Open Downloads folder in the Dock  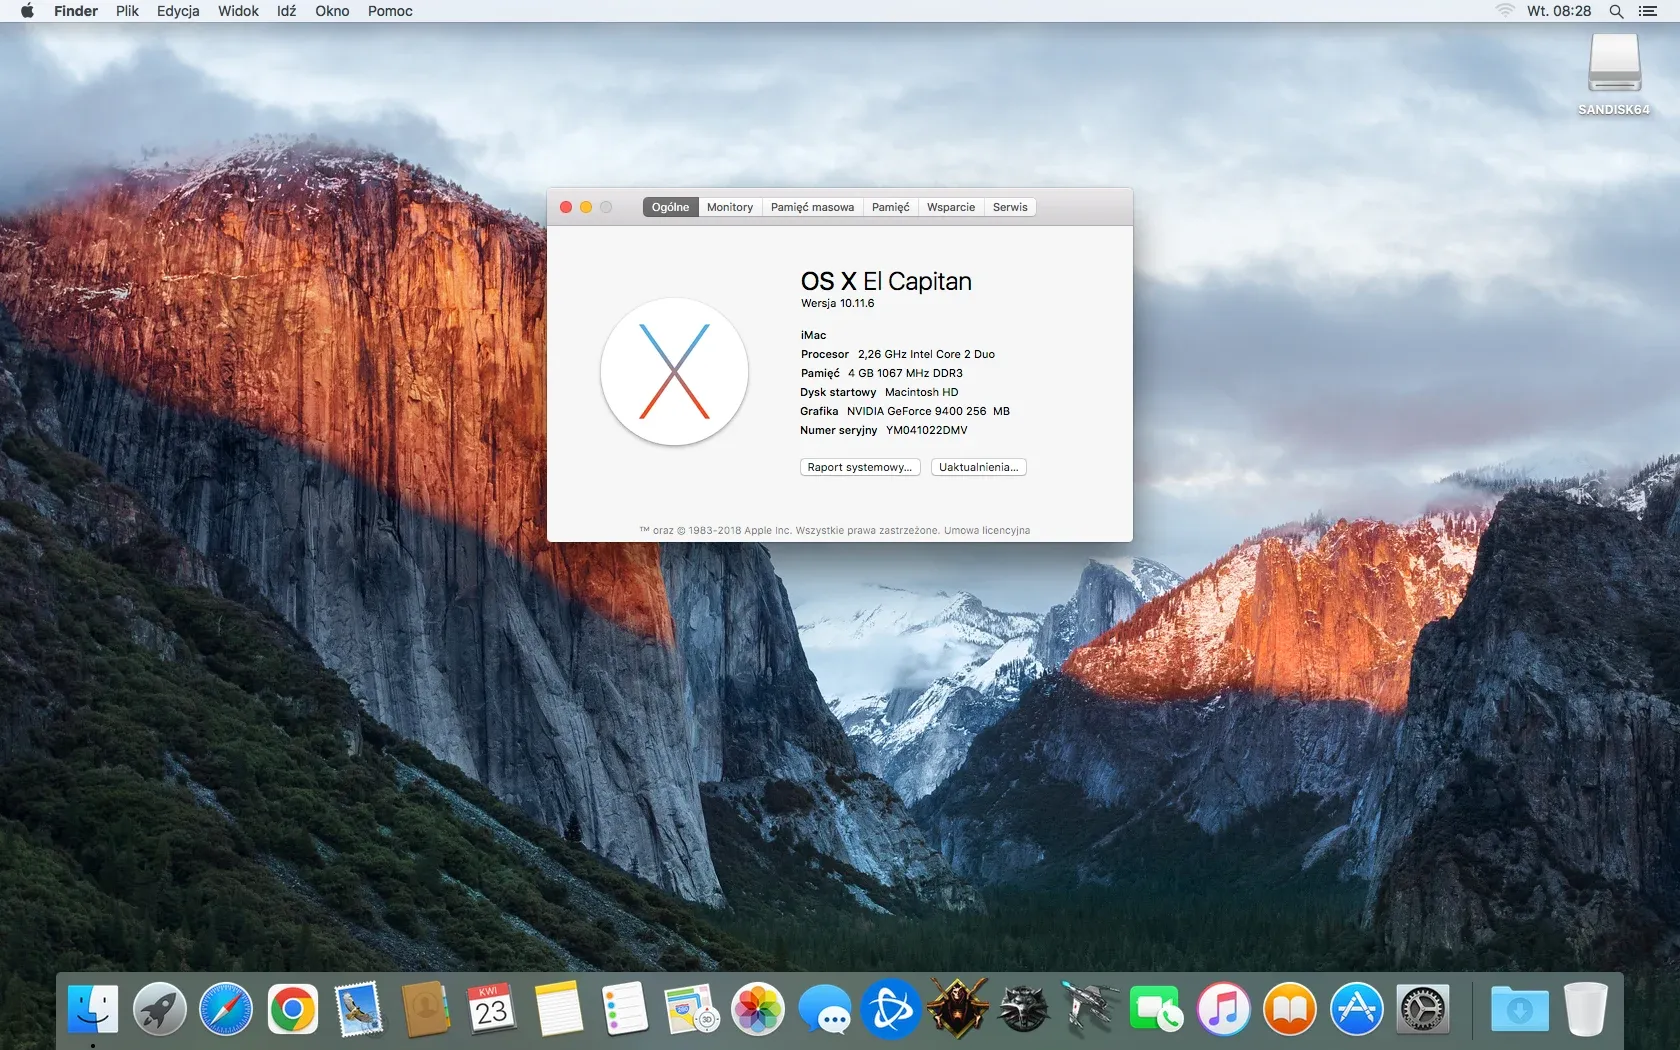pyautogui.click(x=1519, y=1009)
